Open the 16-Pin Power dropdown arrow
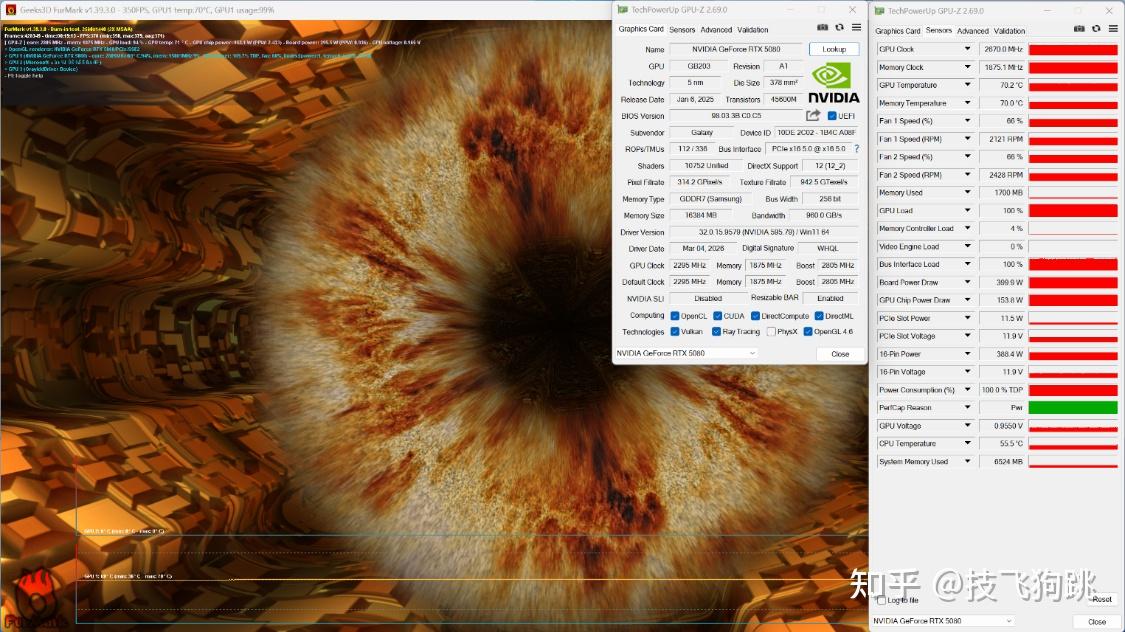 (x=967, y=354)
